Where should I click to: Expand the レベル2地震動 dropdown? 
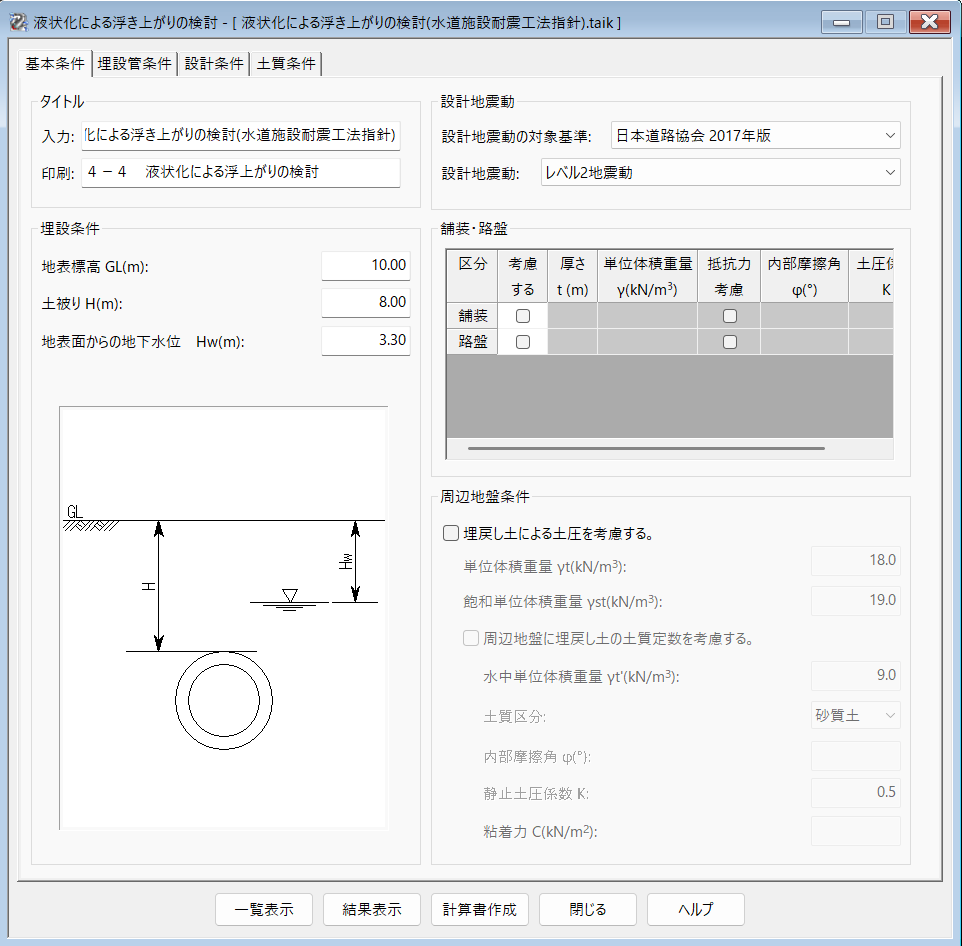point(720,173)
